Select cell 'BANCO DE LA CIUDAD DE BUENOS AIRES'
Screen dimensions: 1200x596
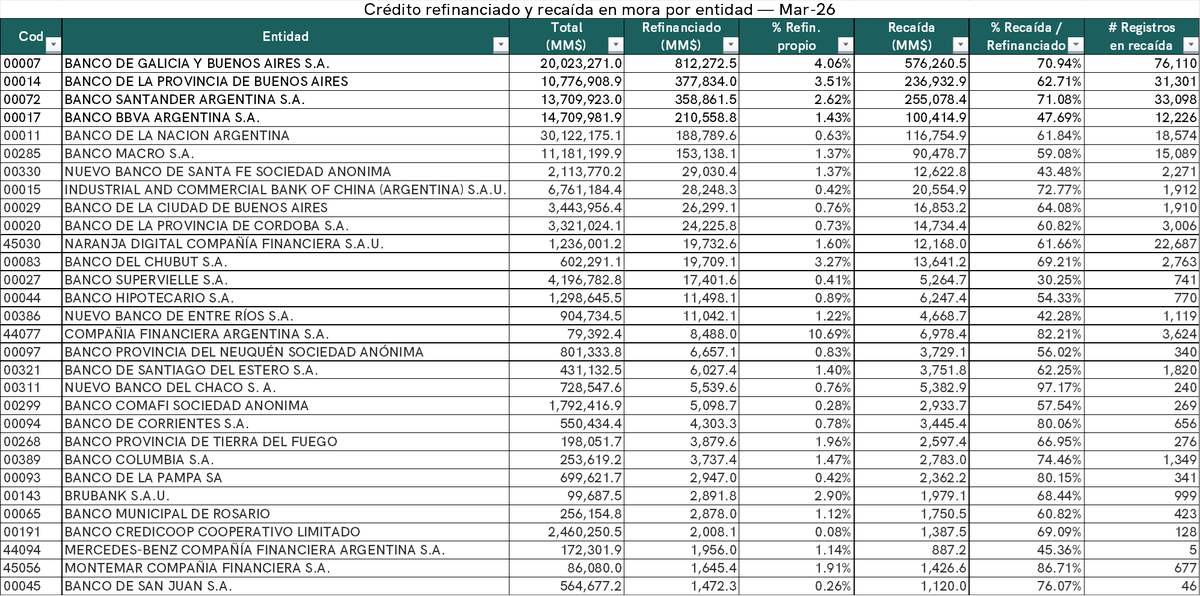(x=286, y=207)
